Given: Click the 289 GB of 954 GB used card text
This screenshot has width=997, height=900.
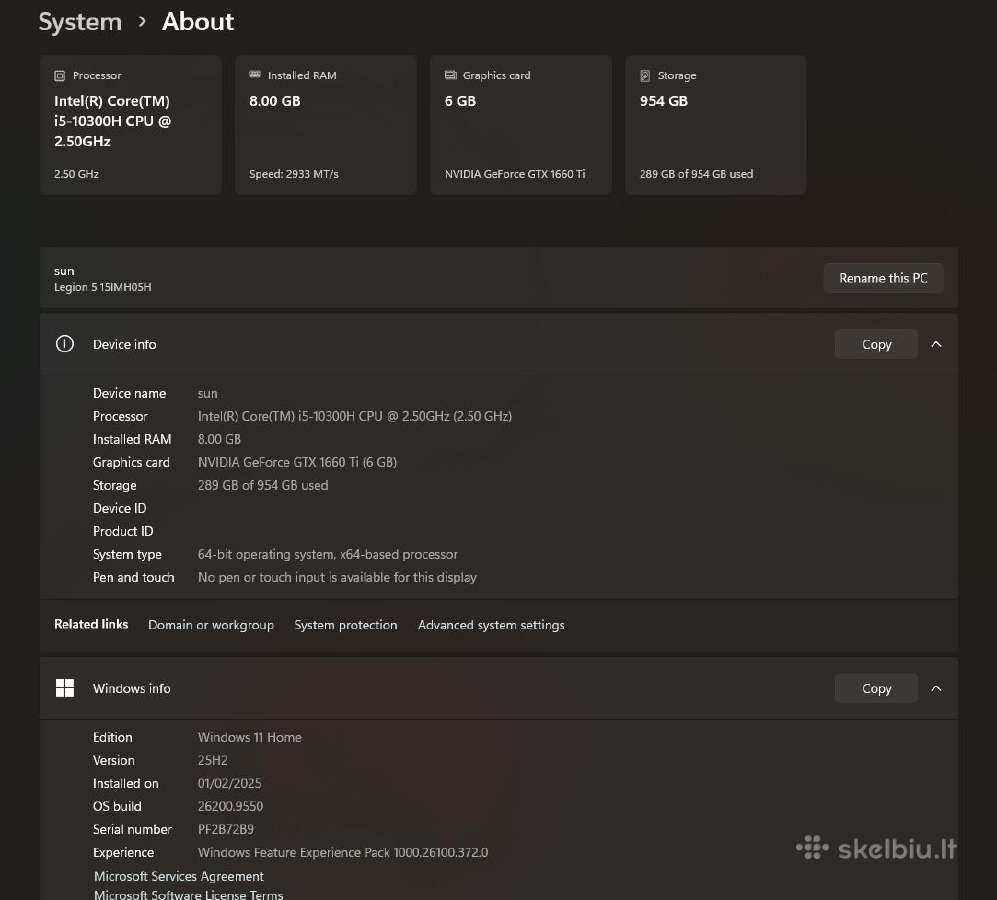Looking at the screenshot, I should [696, 174].
